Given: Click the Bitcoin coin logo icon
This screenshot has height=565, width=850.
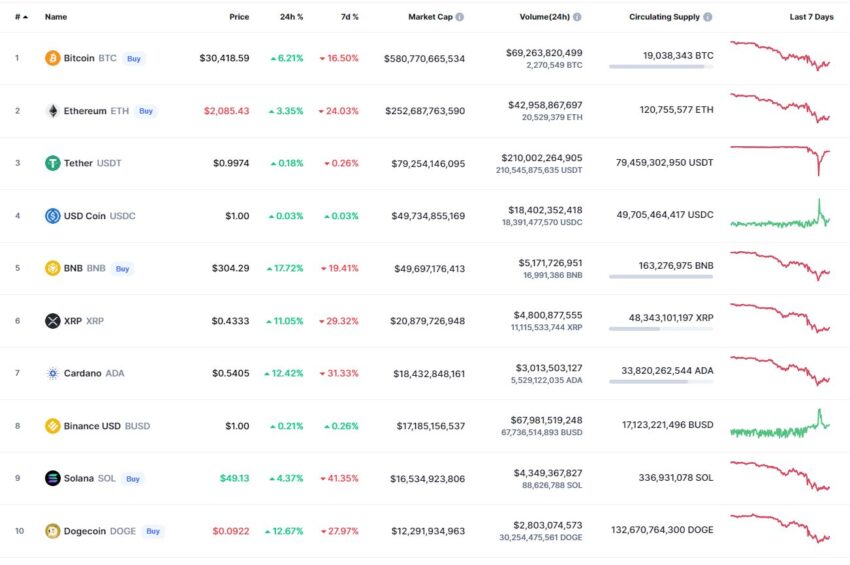Looking at the screenshot, I should (x=53, y=58).
